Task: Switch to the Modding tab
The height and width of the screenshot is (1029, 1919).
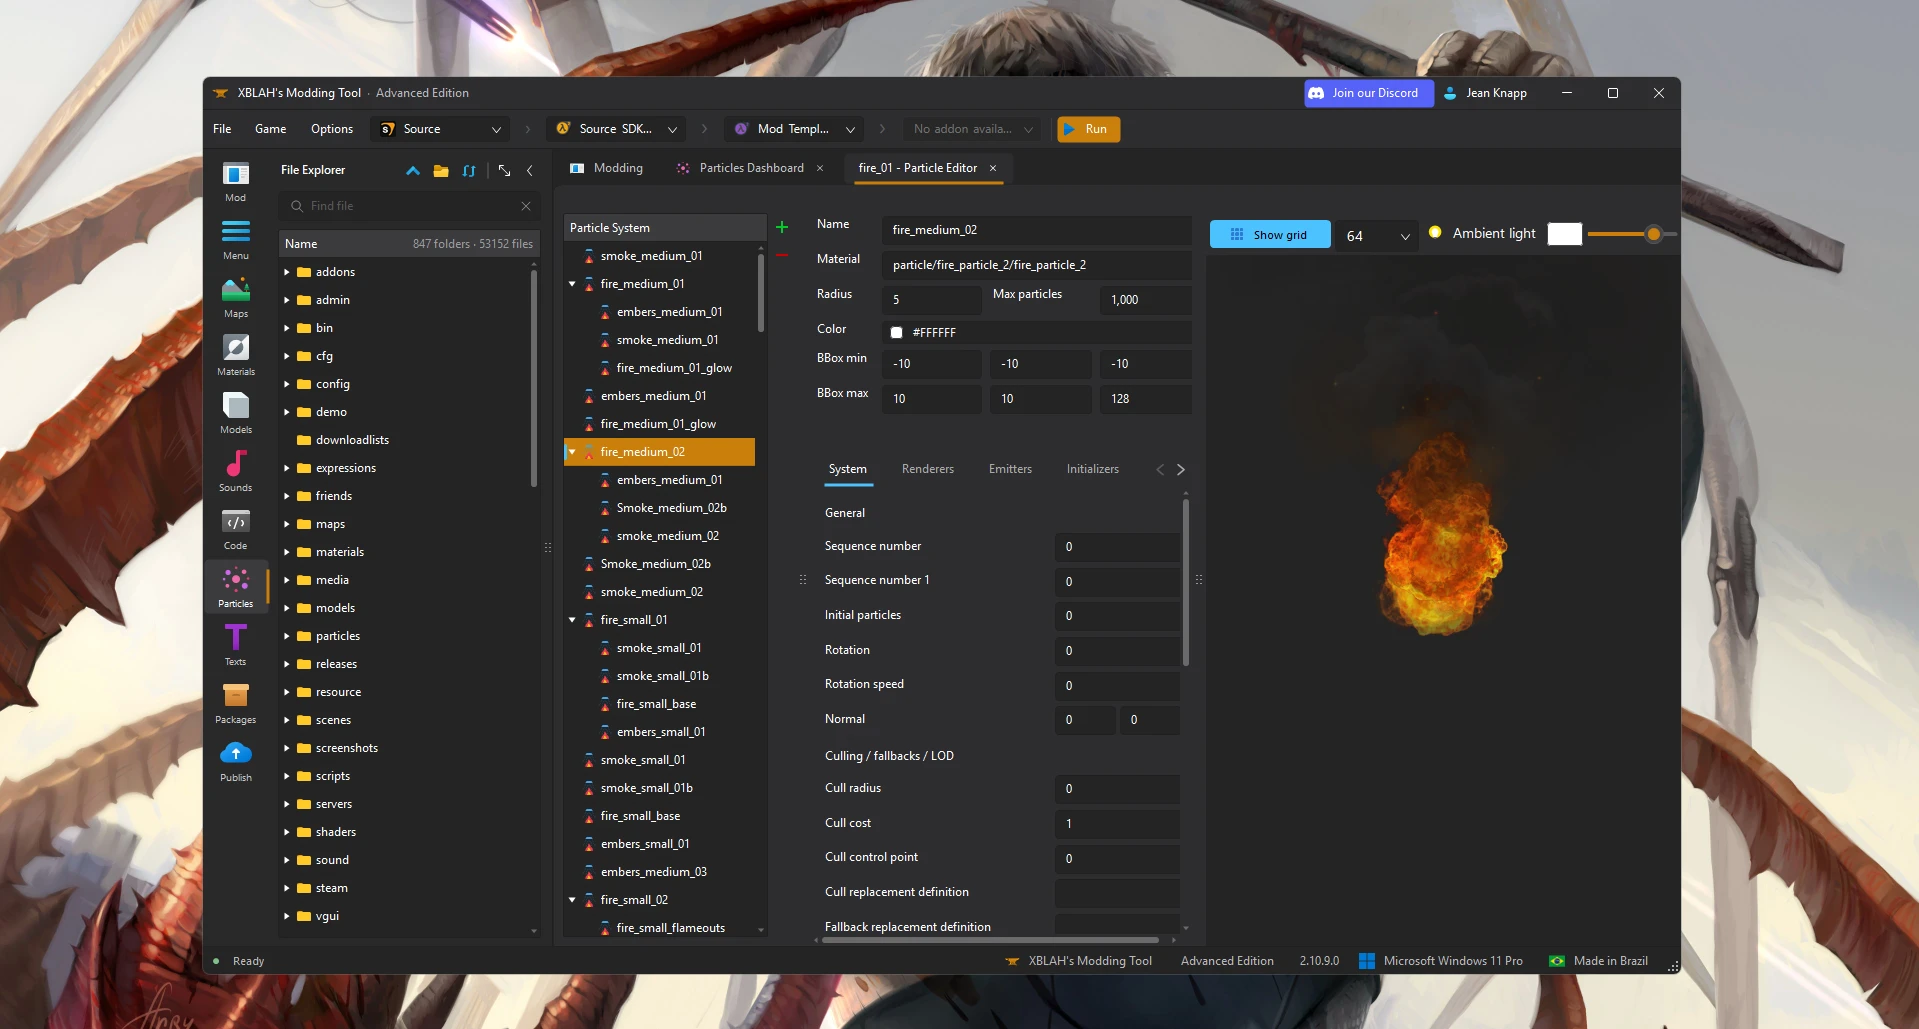Action: pyautogui.click(x=607, y=168)
